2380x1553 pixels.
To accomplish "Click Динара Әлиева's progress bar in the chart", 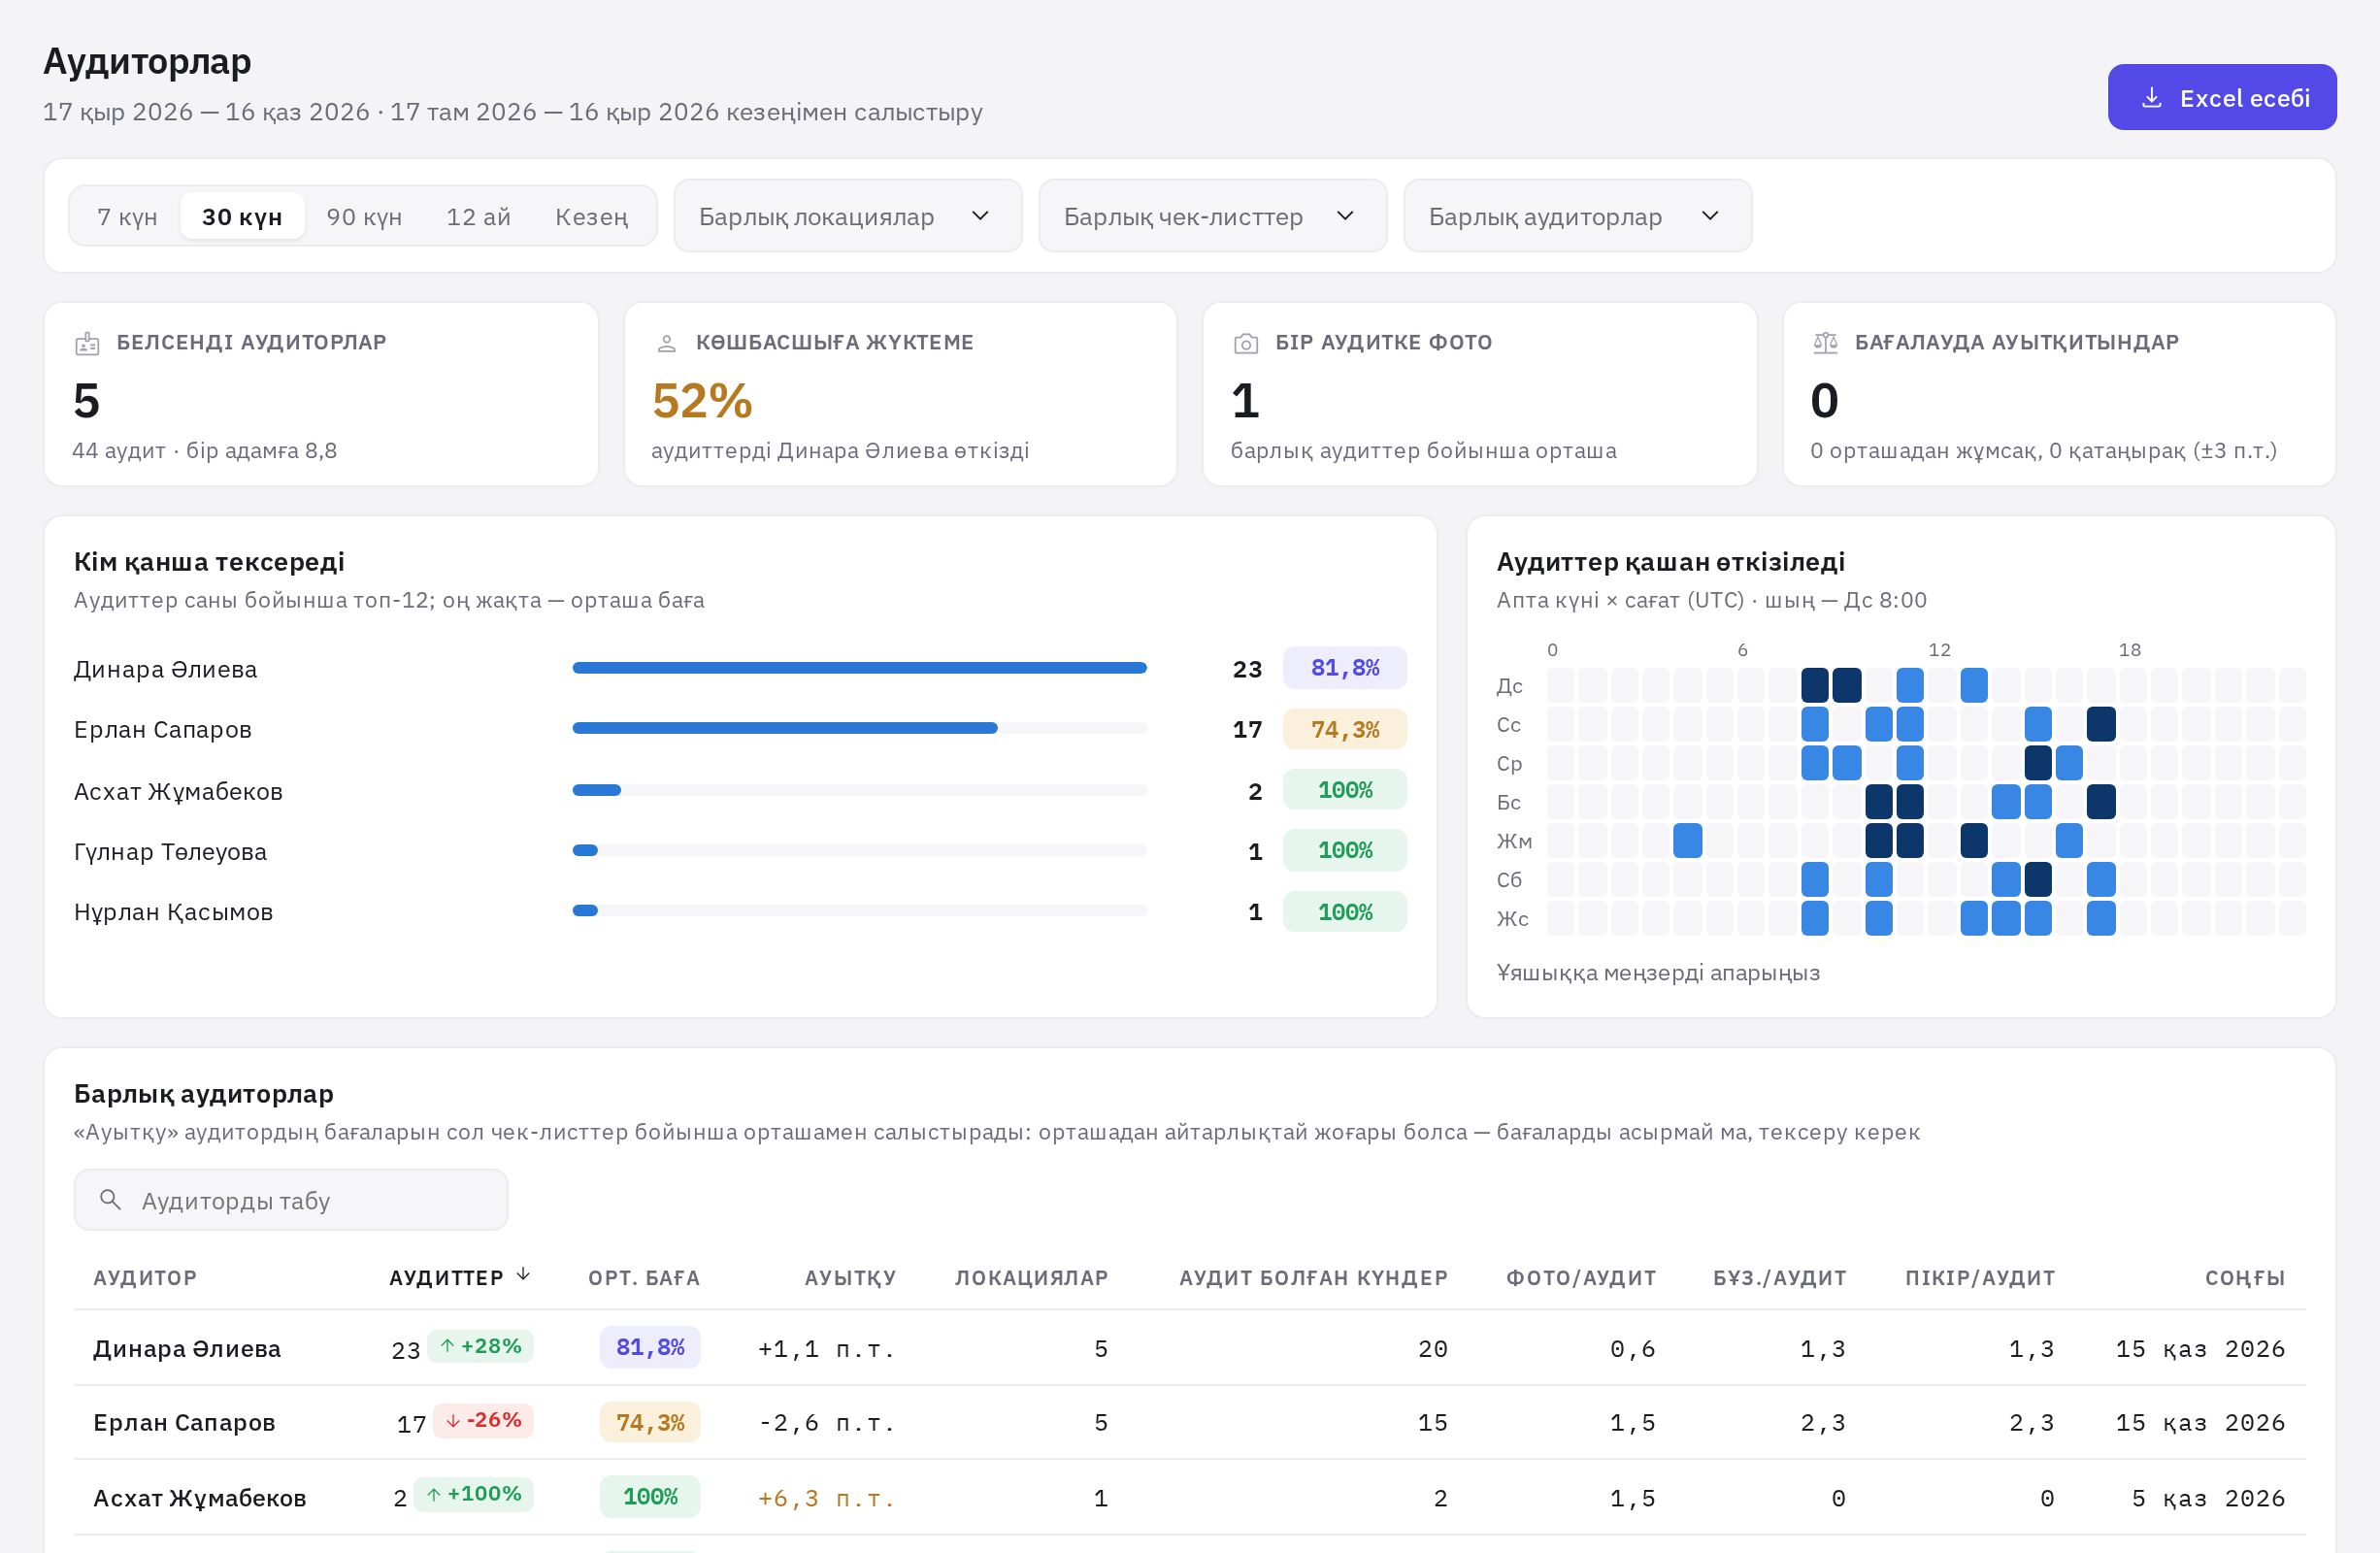I will (859, 668).
